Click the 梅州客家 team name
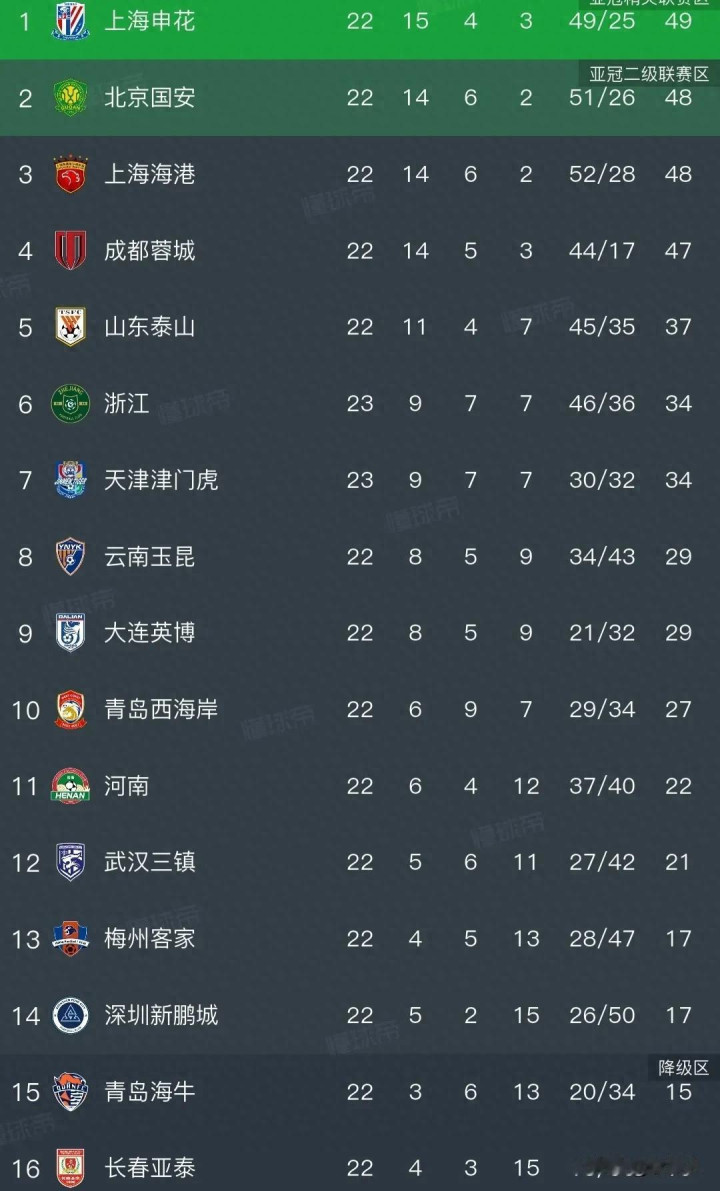This screenshot has height=1191, width=720. point(150,939)
